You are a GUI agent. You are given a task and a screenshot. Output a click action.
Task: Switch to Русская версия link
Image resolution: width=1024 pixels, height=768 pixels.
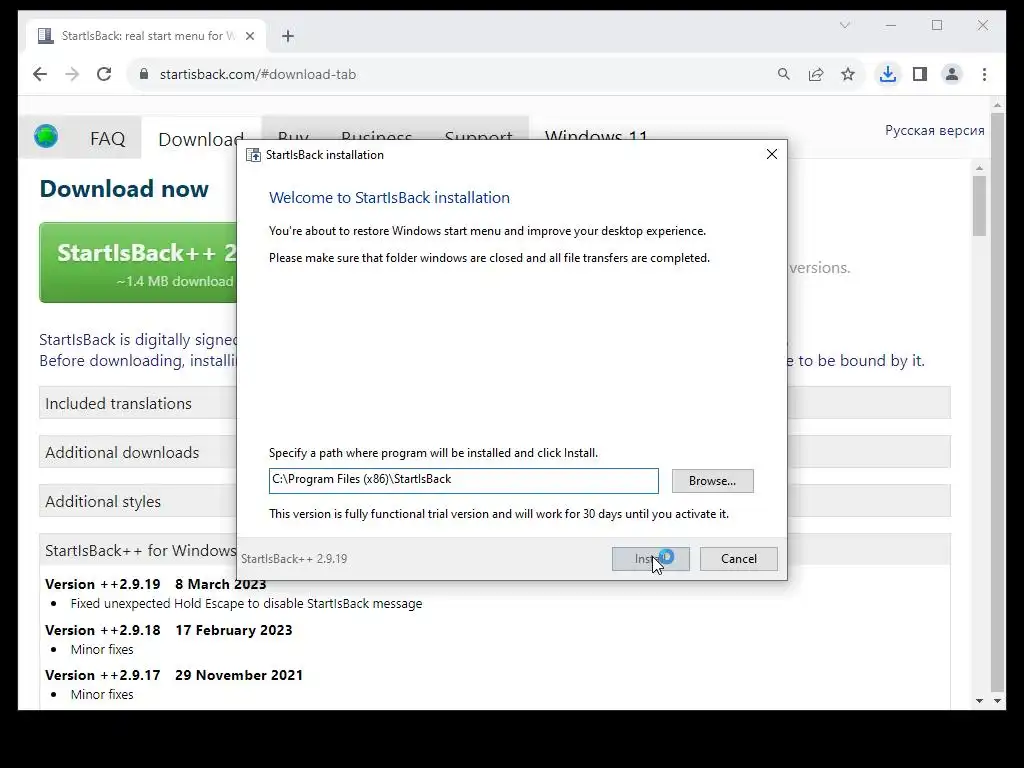point(935,131)
